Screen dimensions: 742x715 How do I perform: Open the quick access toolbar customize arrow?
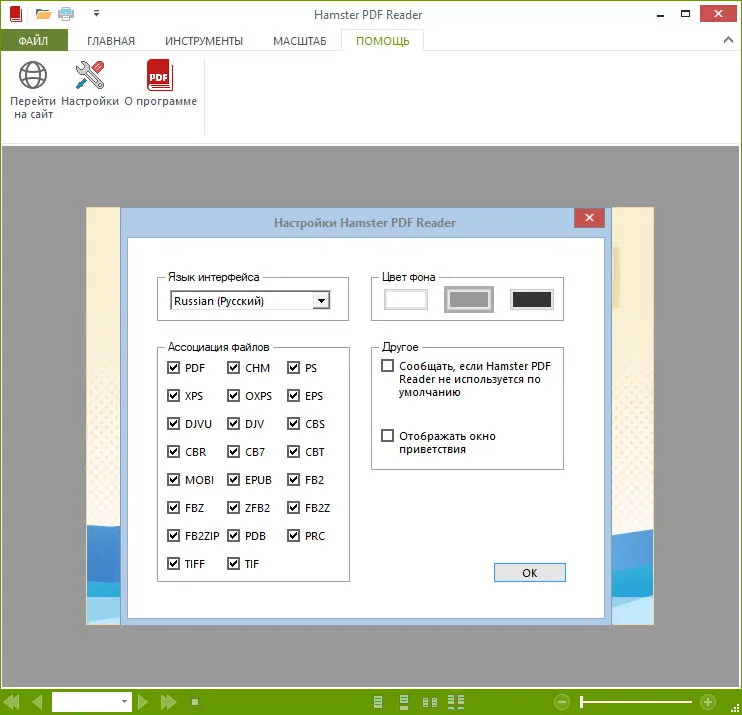(96, 14)
